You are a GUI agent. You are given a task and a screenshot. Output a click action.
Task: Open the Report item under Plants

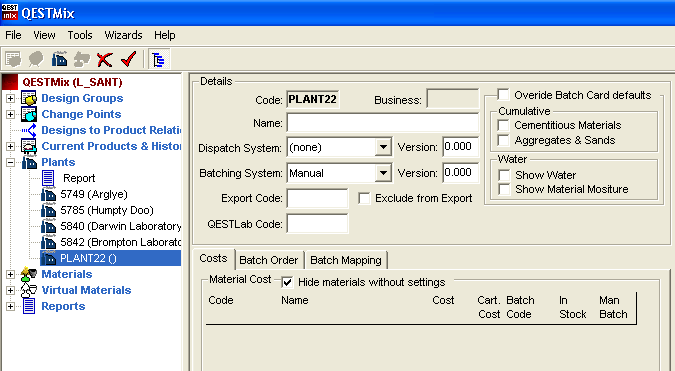tap(79, 178)
